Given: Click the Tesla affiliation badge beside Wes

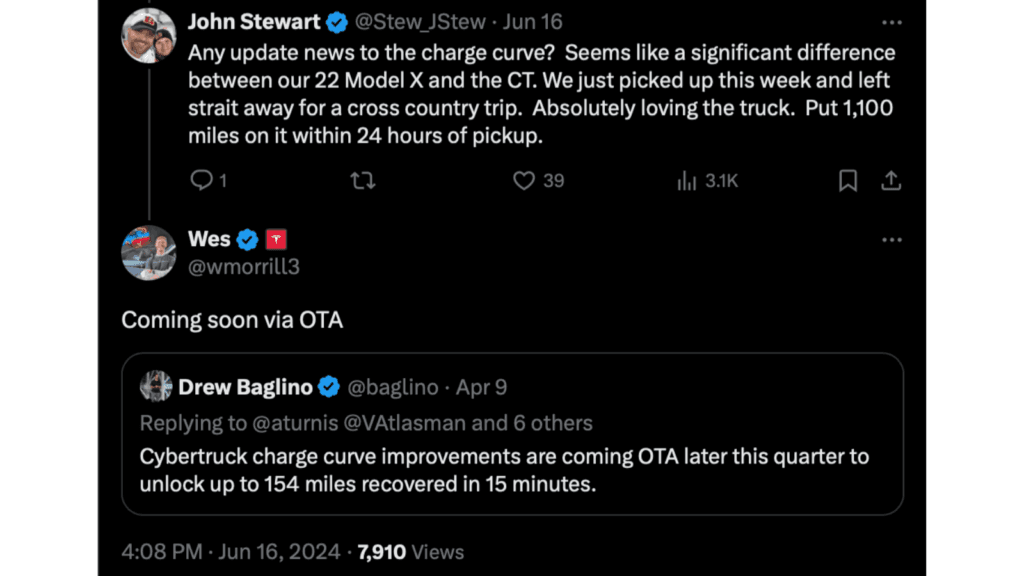Looking at the screenshot, I should click(277, 240).
